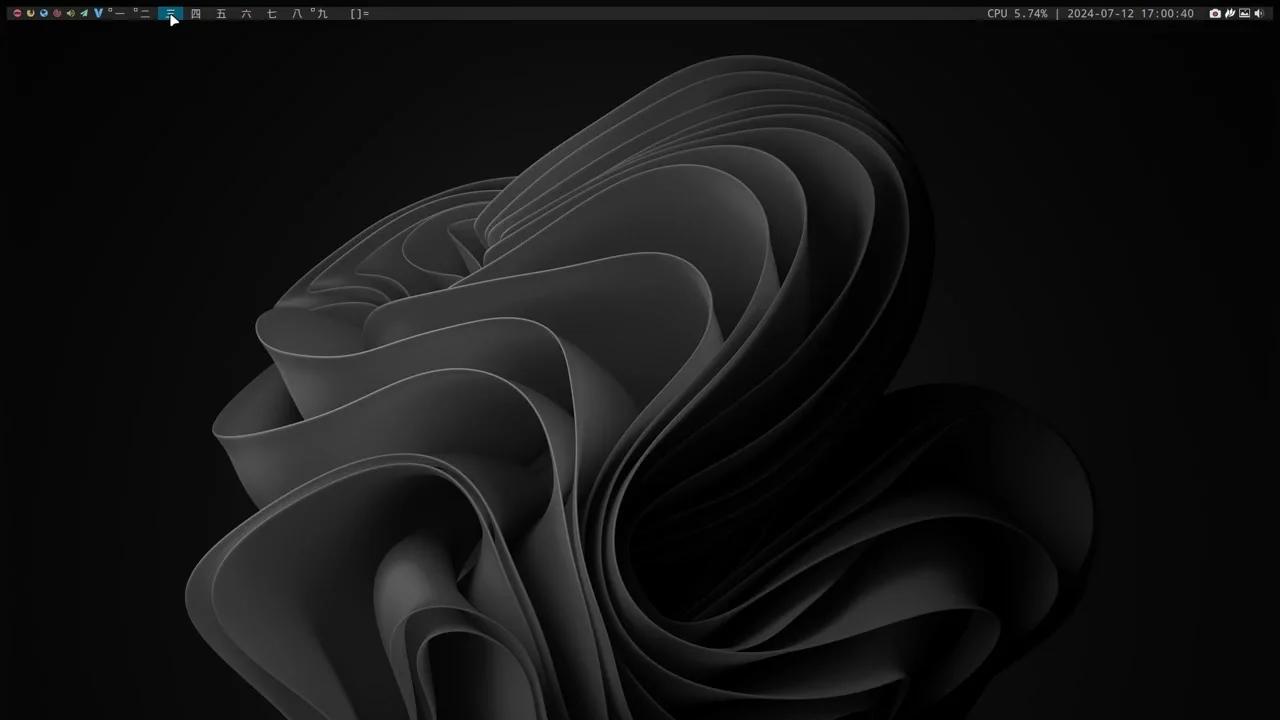This screenshot has width=1280, height=720.
Task: Open the yellow crescent icon in the launcher
Action: coord(30,13)
